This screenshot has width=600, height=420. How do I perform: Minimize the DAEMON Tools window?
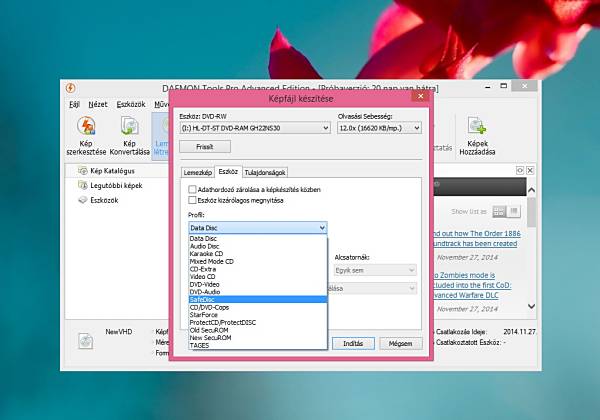(488, 87)
